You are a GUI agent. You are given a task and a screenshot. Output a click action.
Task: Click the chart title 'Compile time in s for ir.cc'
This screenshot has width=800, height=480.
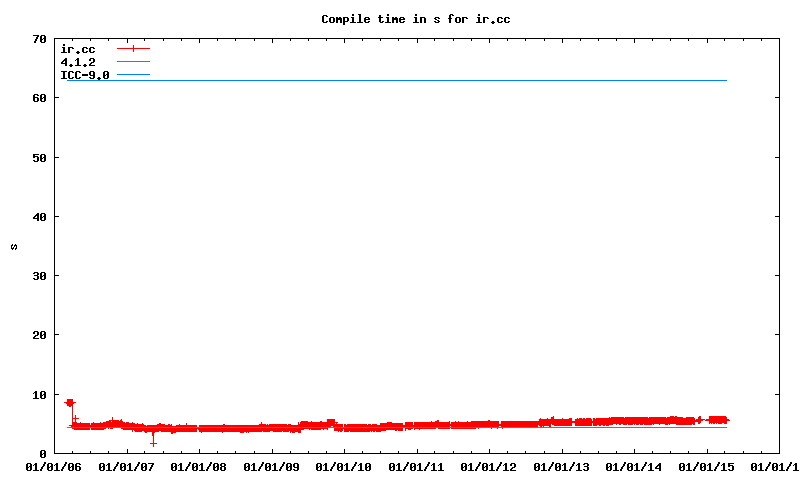pyautogui.click(x=399, y=19)
